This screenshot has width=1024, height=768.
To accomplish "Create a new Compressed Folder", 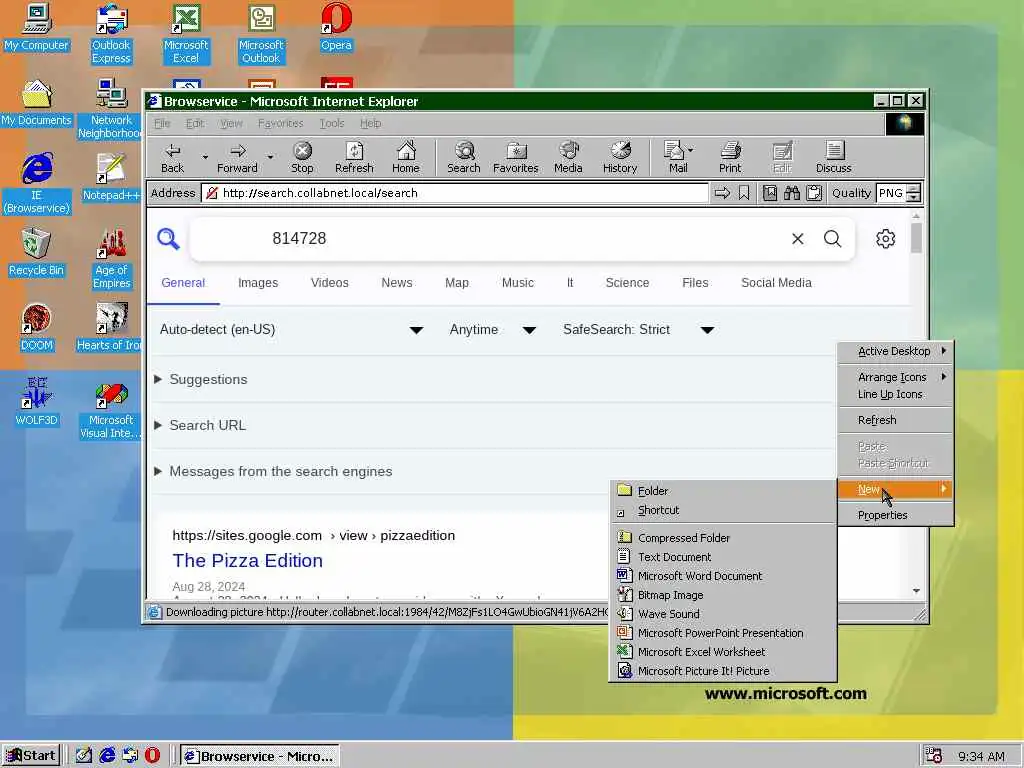I will point(723,538).
